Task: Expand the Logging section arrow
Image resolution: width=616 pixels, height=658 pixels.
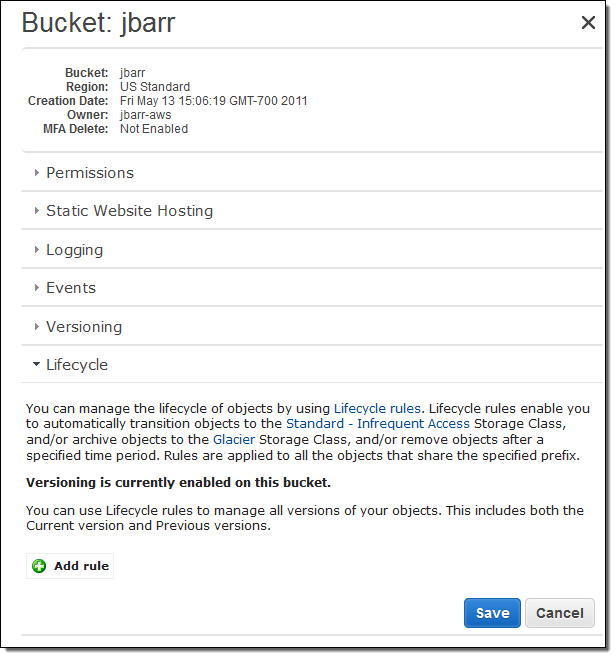Action: [x=37, y=250]
